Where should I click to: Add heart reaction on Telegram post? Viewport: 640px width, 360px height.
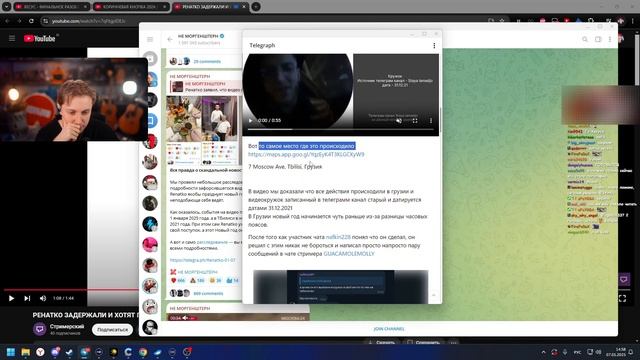(x=178, y=280)
